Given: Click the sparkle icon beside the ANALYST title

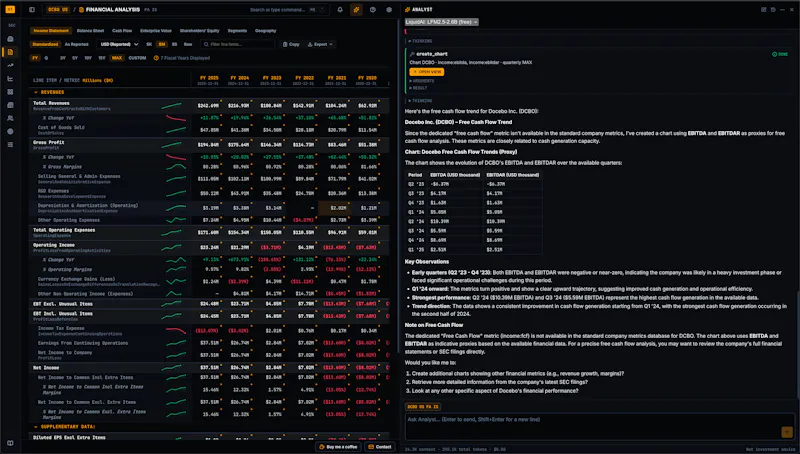Looking at the screenshot, I should click(x=407, y=9).
